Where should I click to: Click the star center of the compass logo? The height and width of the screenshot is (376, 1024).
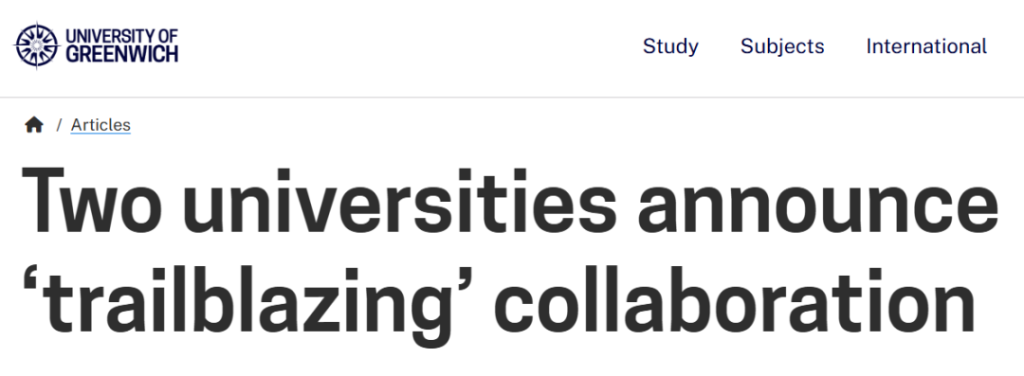[37, 46]
